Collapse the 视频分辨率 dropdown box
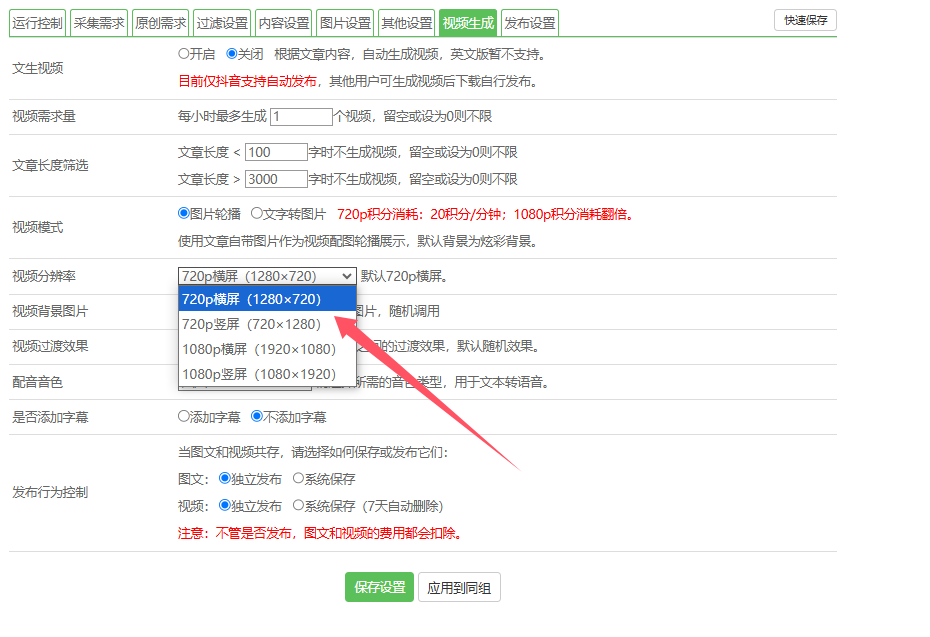930x637 pixels. click(267, 276)
